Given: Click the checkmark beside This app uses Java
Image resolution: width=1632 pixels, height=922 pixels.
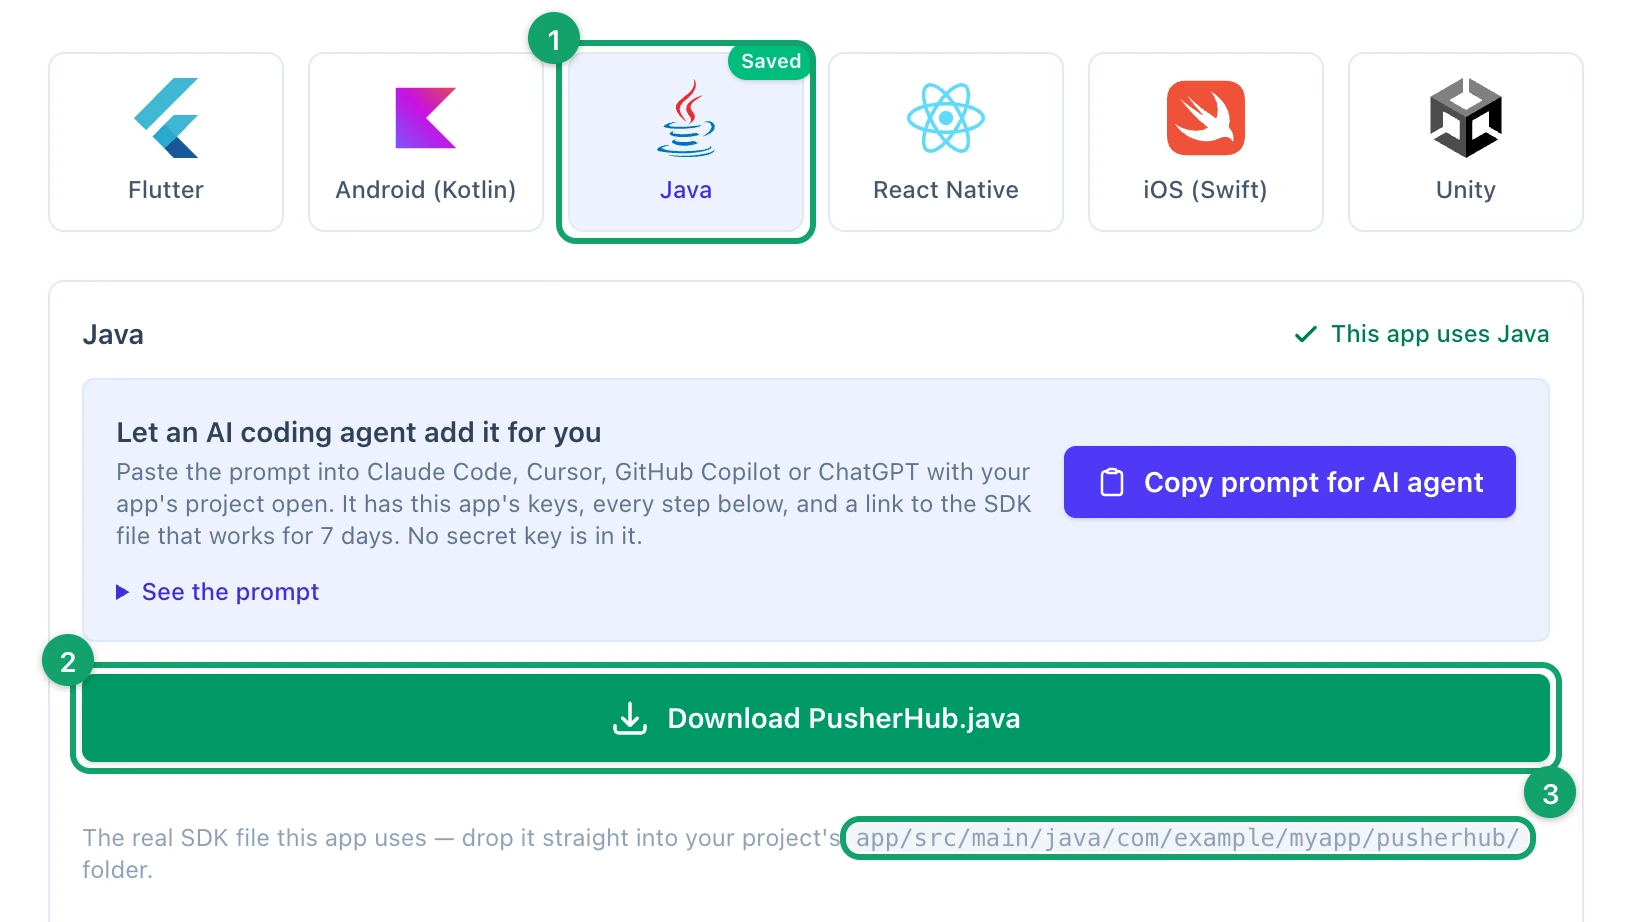Looking at the screenshot, I should tap(1306, 334).
